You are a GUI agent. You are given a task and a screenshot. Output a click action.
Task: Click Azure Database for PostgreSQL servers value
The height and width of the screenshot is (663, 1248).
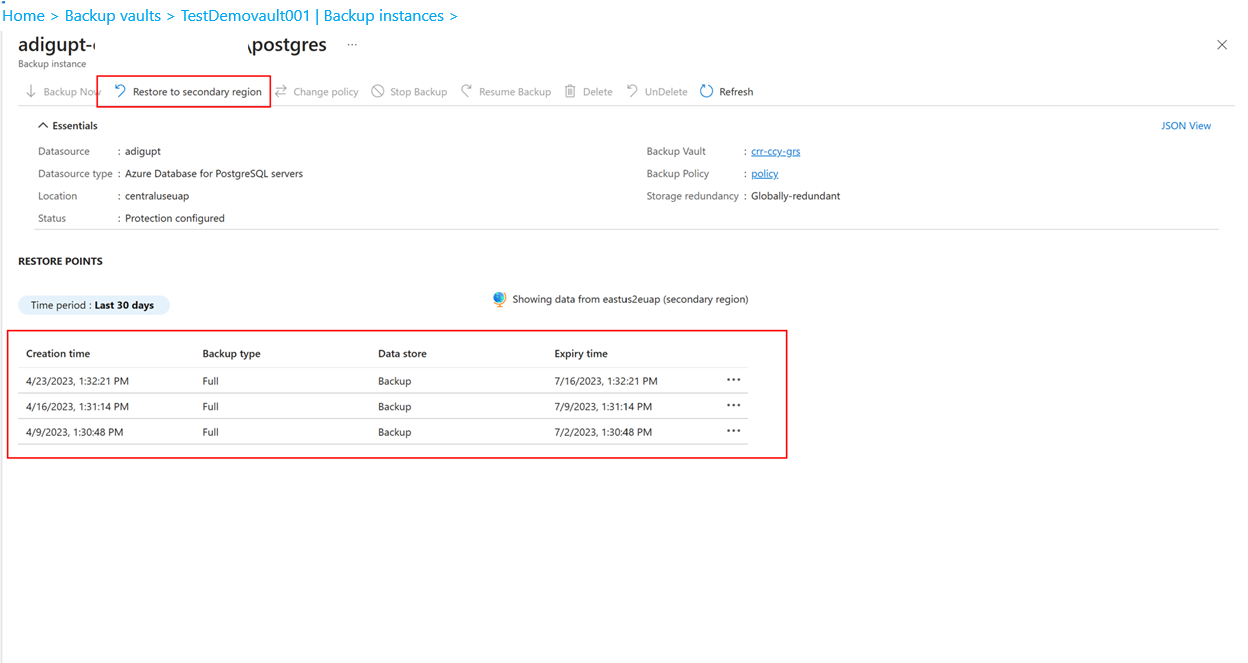(214, 174)
